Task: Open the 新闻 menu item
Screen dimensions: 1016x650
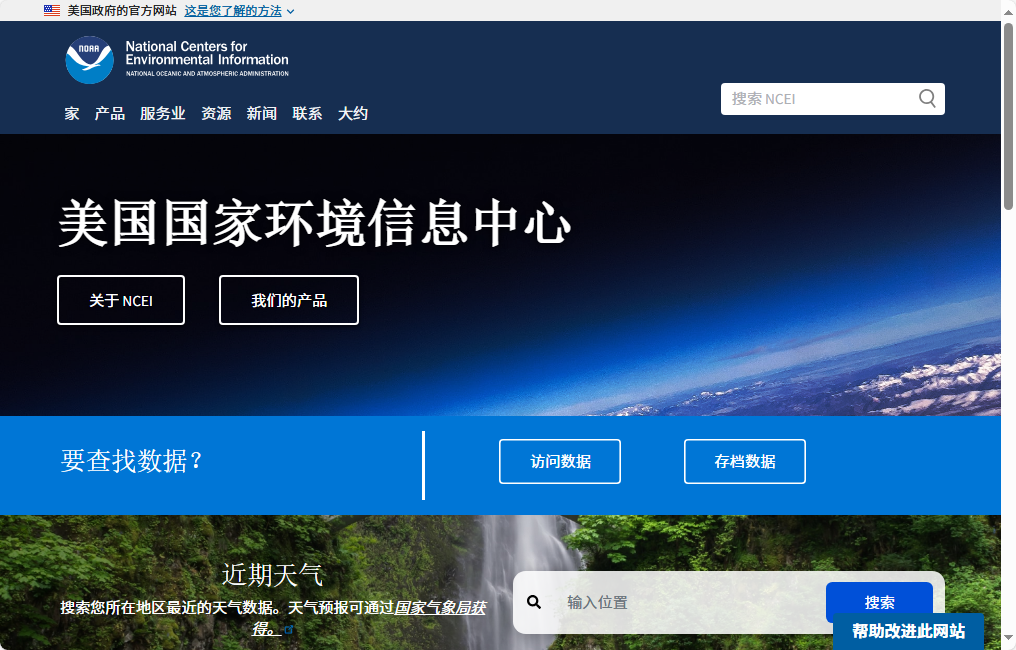Action: click(x=262, y=113)
